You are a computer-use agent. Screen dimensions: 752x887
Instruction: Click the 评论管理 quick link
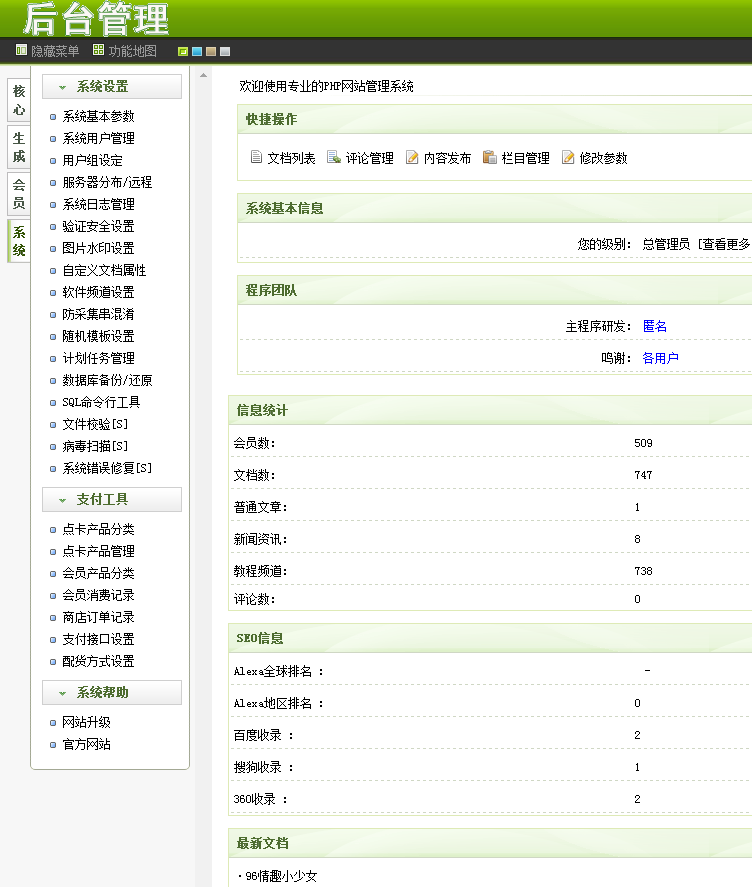pos(369,158)
